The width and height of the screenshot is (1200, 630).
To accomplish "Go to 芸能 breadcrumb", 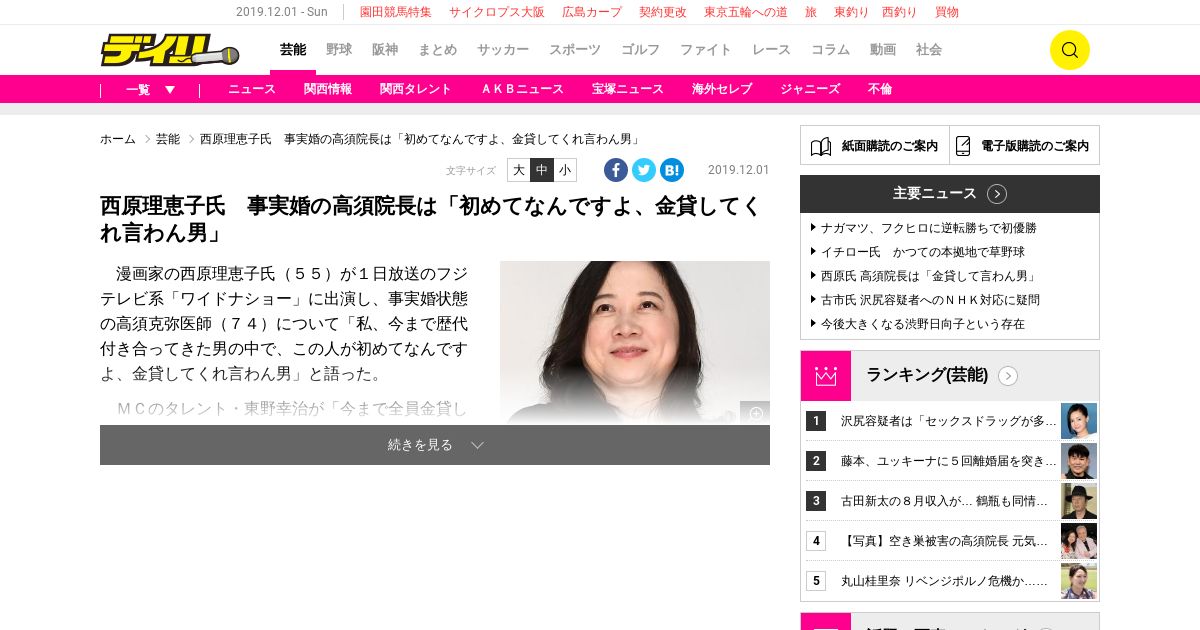I will pos(168,139).
